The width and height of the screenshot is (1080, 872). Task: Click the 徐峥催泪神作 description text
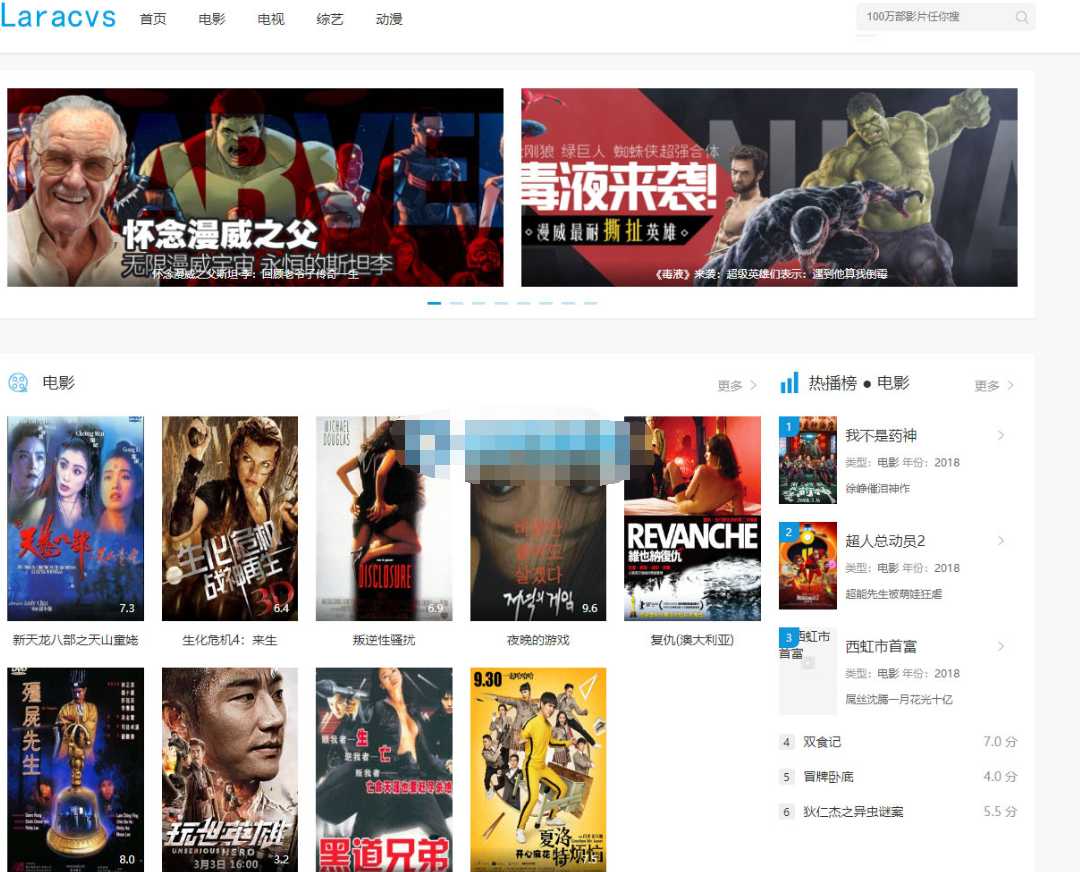[878, 488]
